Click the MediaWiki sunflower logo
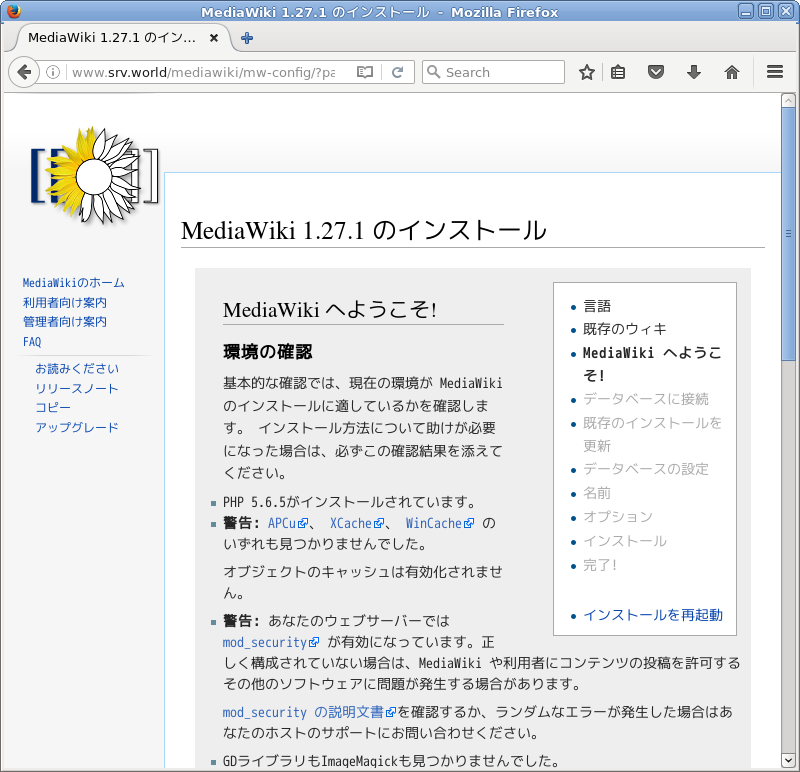 coord(95,175)
